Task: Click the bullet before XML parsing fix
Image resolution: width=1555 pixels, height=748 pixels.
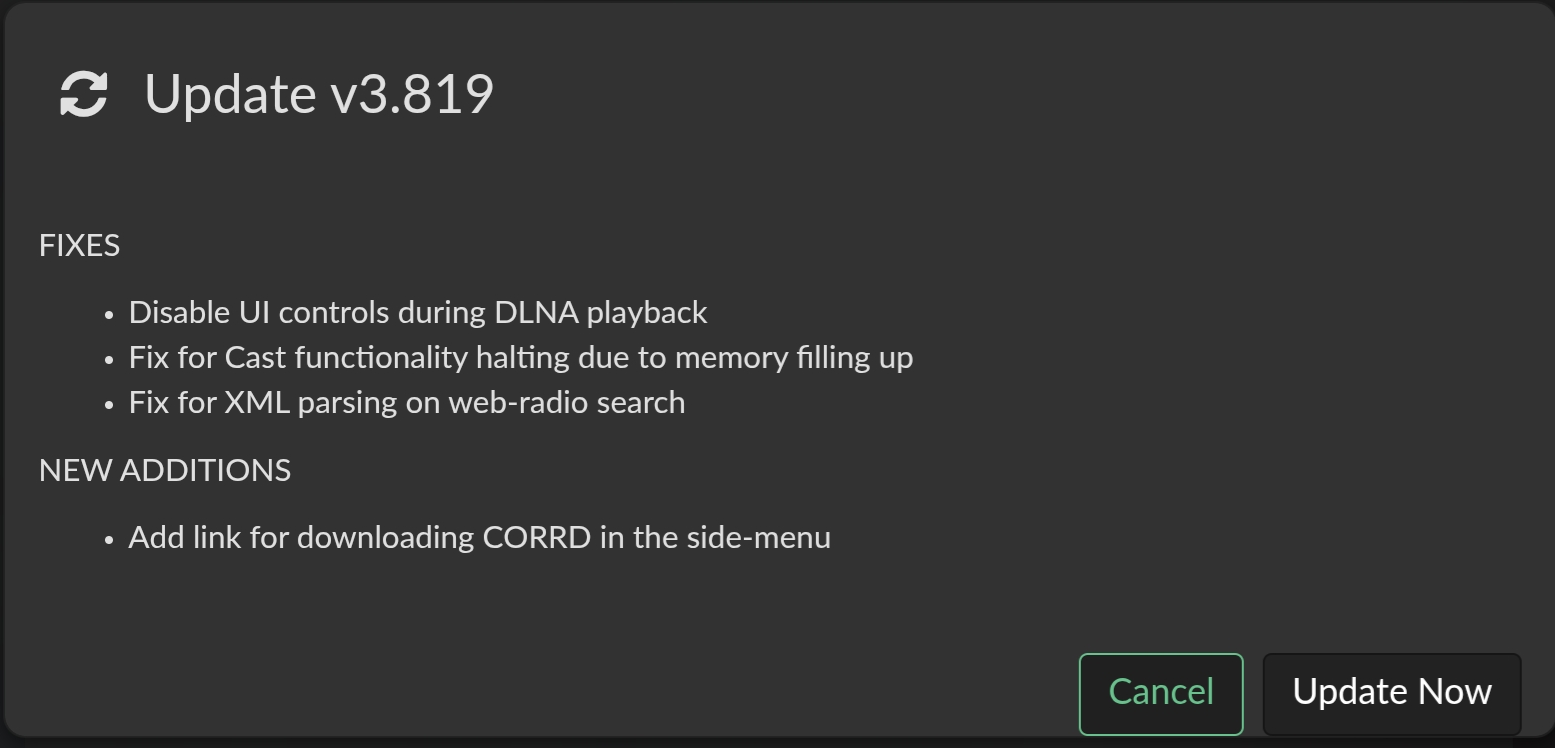Action: coord(110,405)
